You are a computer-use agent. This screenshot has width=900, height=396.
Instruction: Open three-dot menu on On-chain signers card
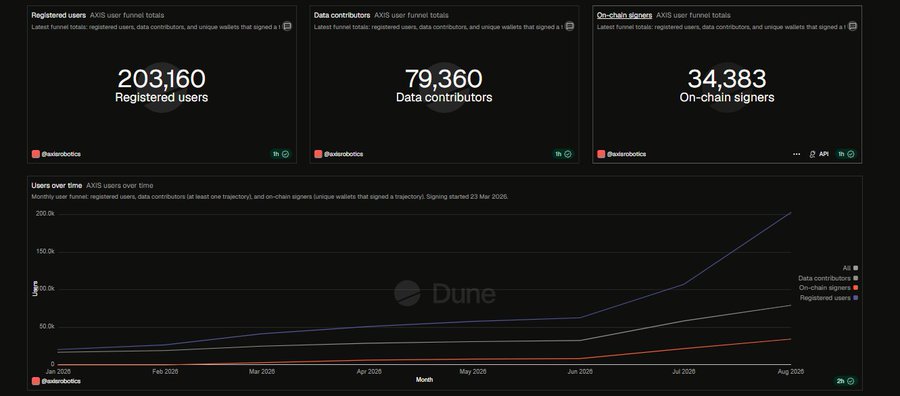(x=797, y=154)
